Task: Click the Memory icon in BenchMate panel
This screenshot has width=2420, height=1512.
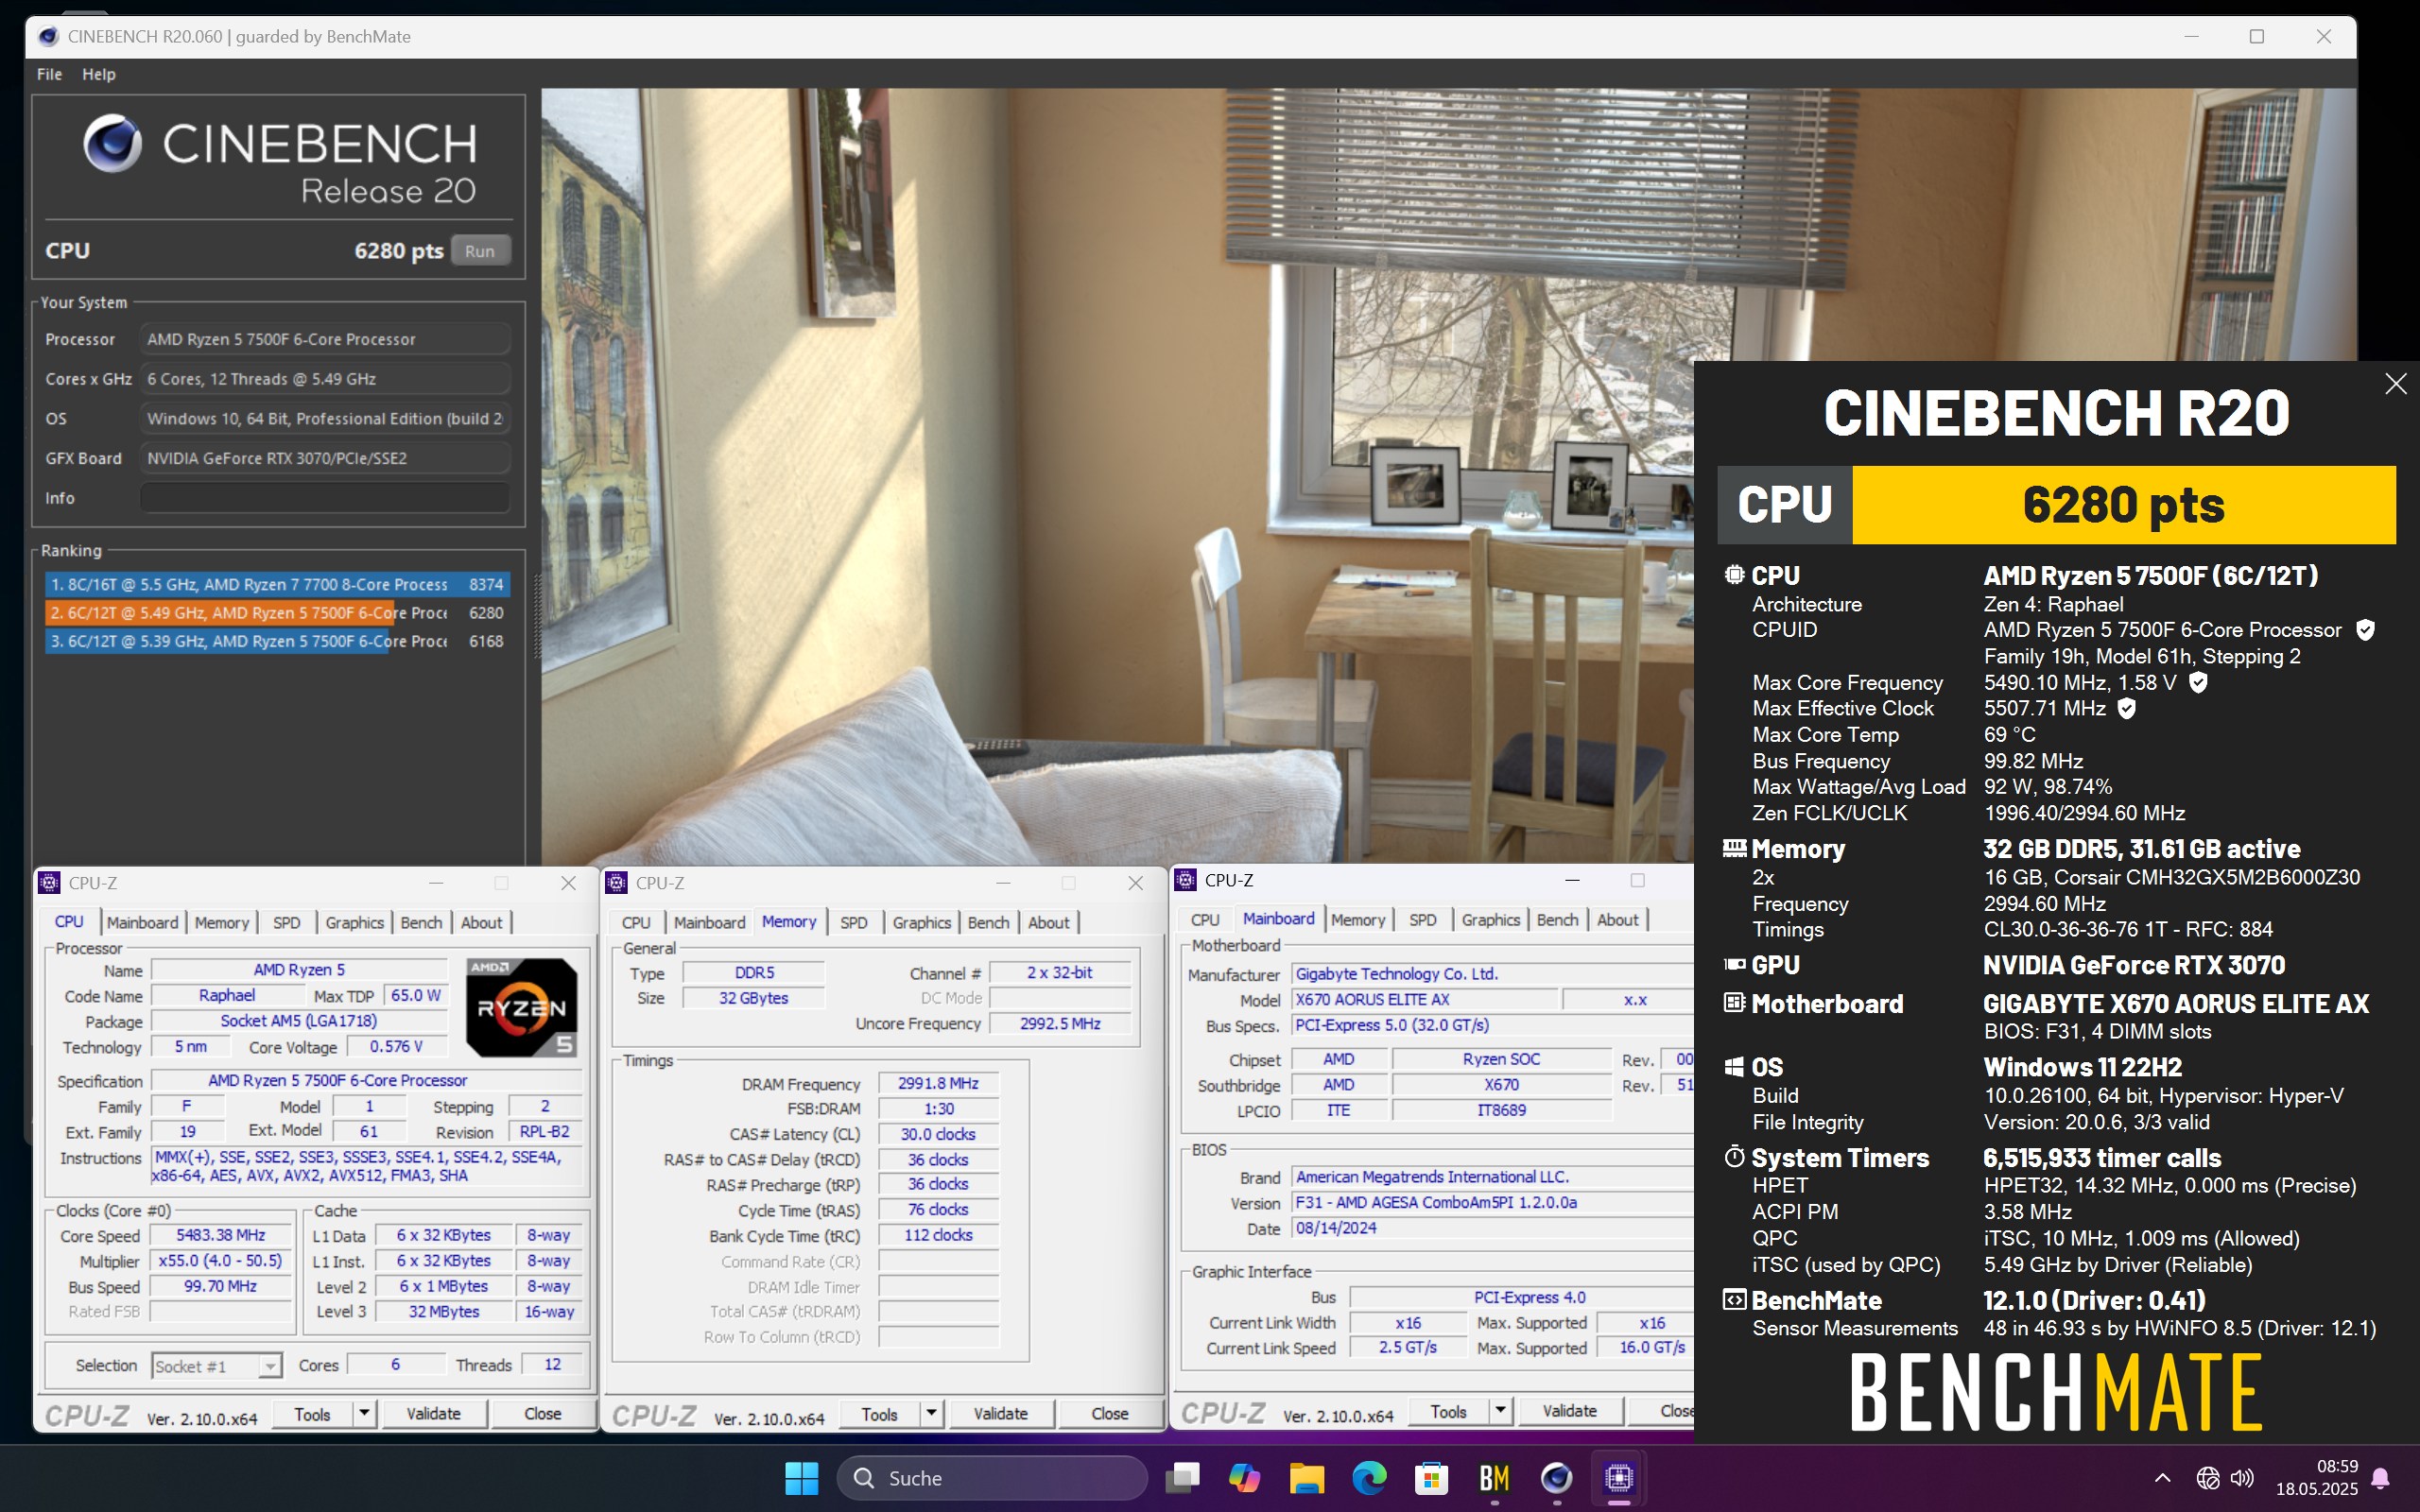Action: pyautogui.click(x=1734, y=848)
